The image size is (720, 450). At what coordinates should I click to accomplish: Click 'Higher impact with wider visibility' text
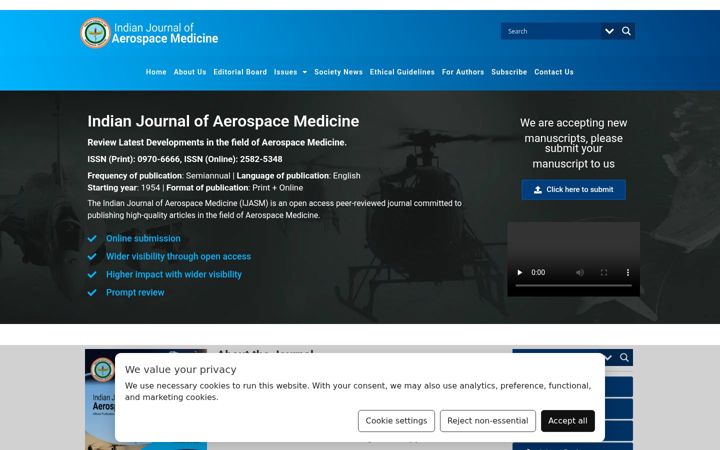point(174,274)
